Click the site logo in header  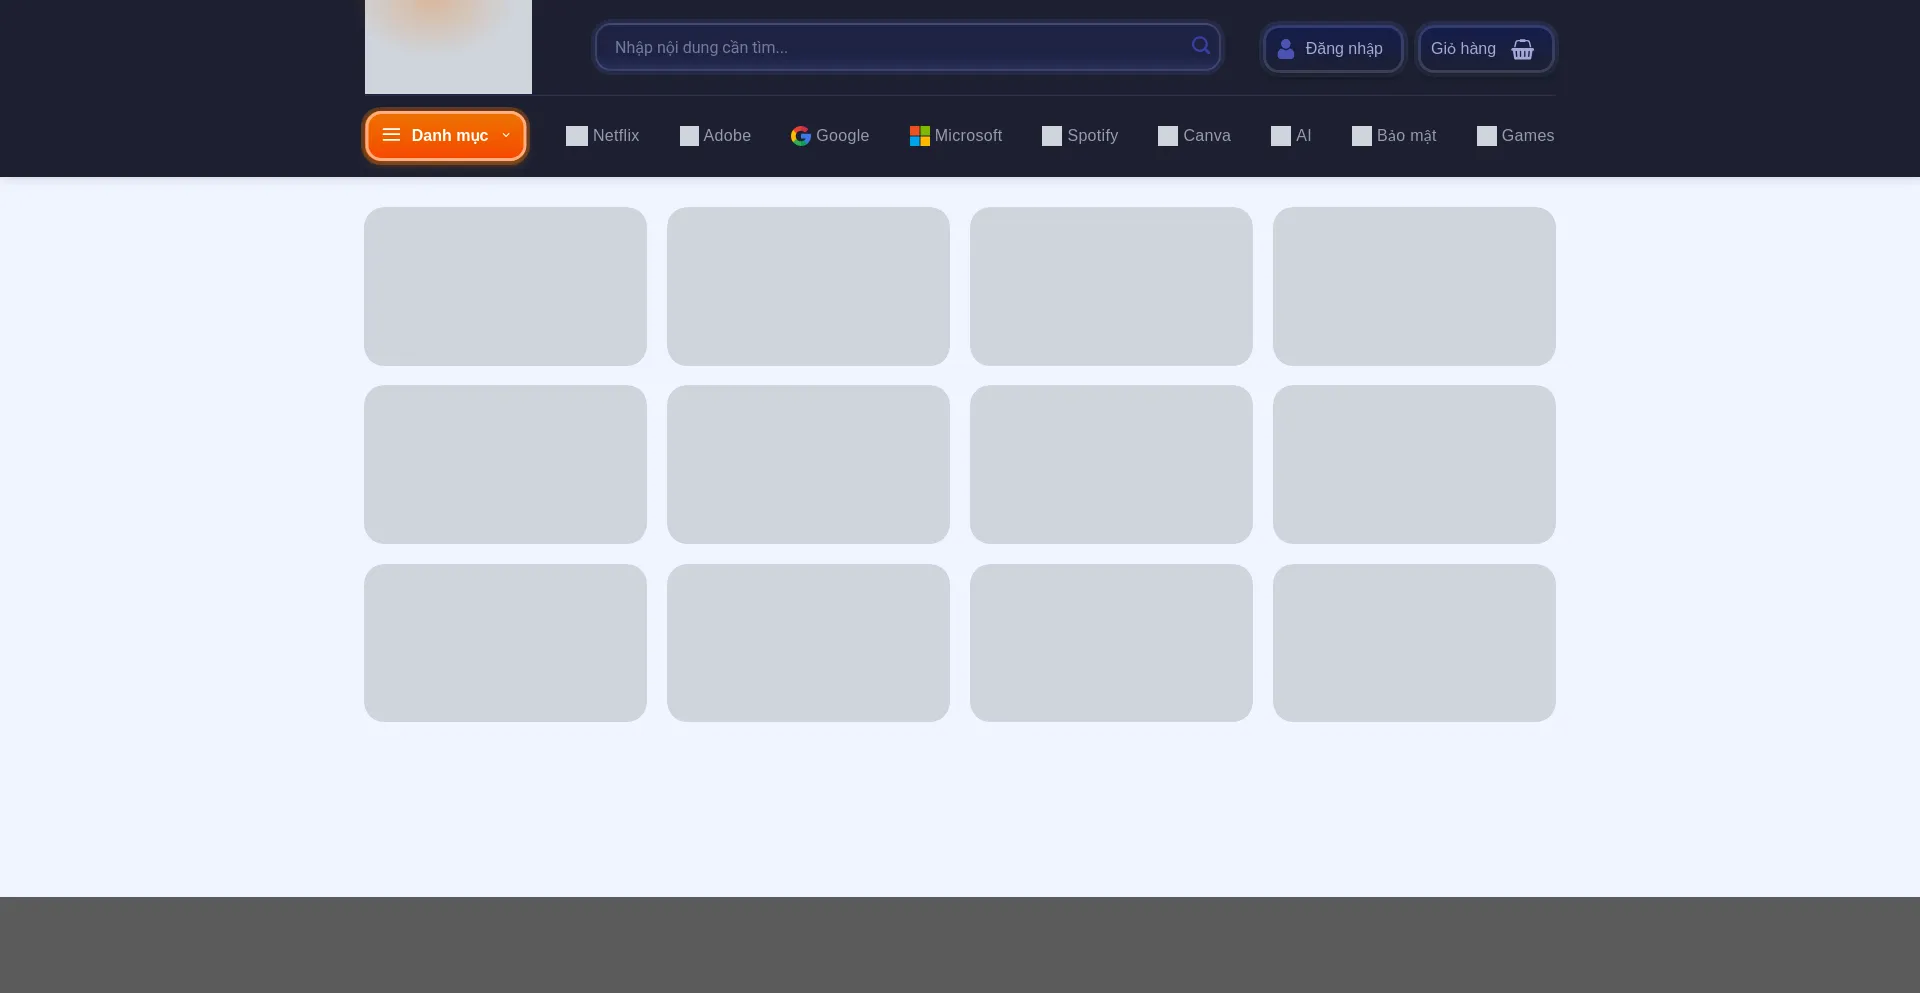448,46
